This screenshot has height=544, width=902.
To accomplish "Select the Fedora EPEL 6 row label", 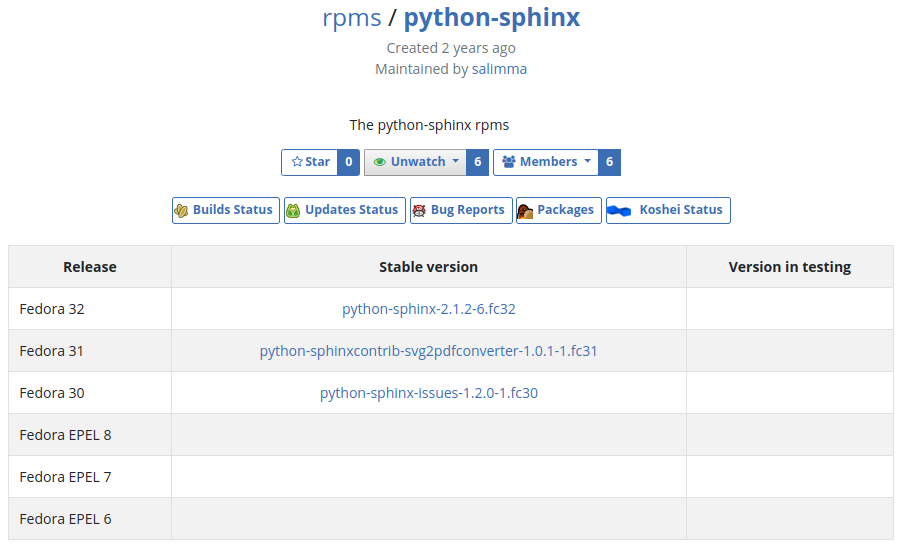I will point(65,519).
